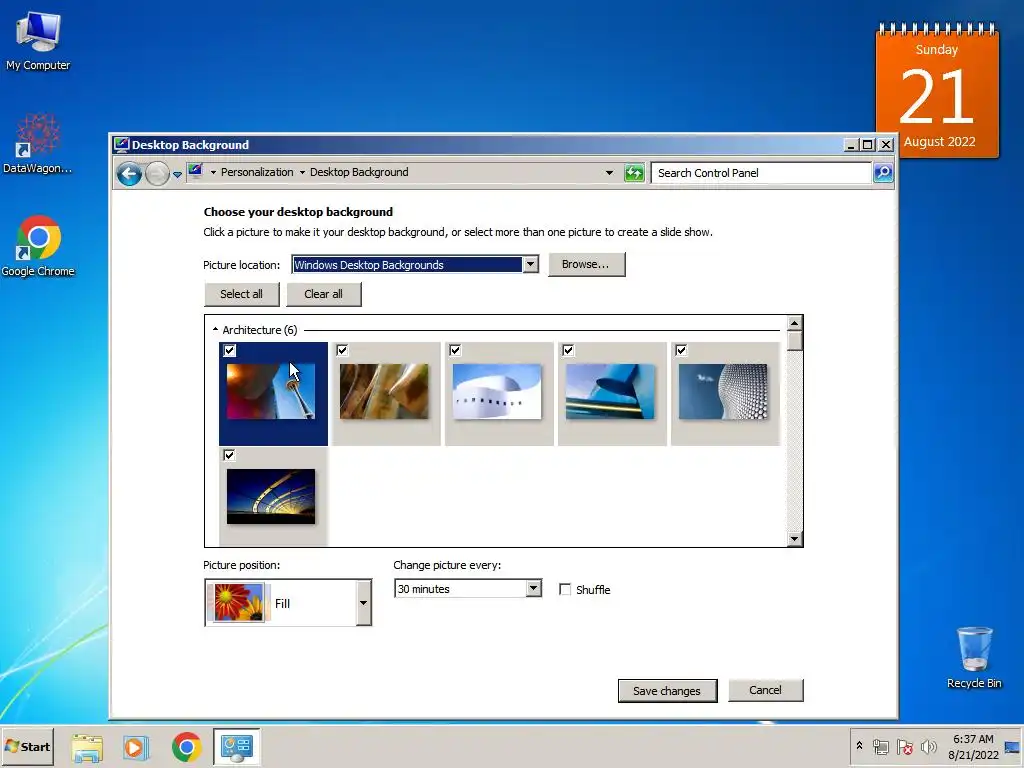The image size is (1024, 768).
Task: Click the Save changes button
Action: coord(667,691)
